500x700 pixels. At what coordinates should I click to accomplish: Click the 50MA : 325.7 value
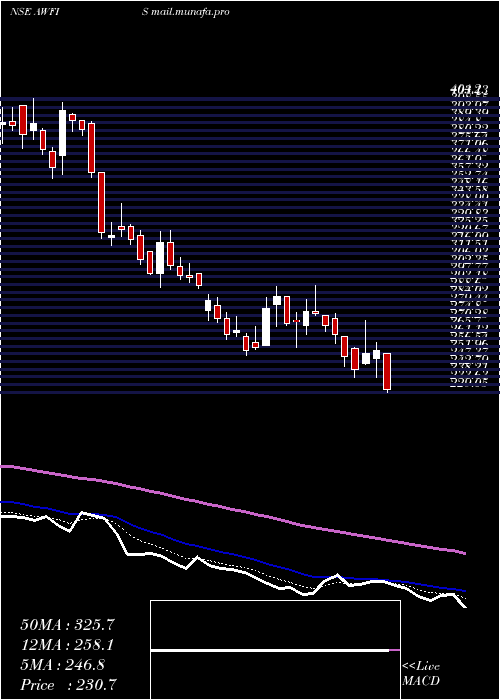[67, 625]
